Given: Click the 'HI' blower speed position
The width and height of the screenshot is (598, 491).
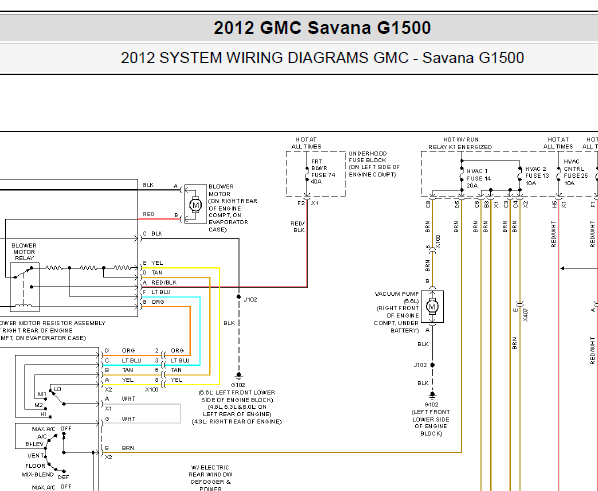Looking at the screenshot, I should [43, 414].
